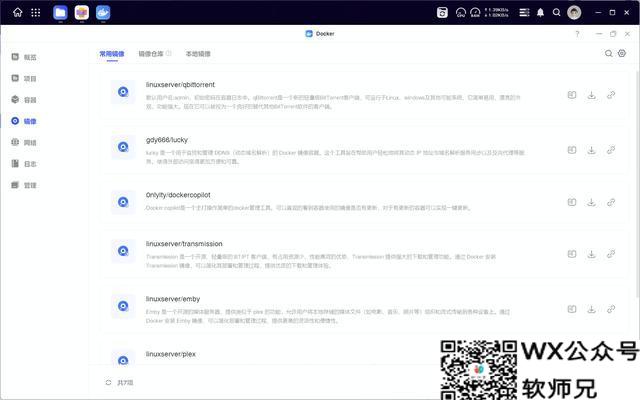Switch to the 镜像仓库 tab
This screenshot has width=640, height=400.
[x=151, y=54]
